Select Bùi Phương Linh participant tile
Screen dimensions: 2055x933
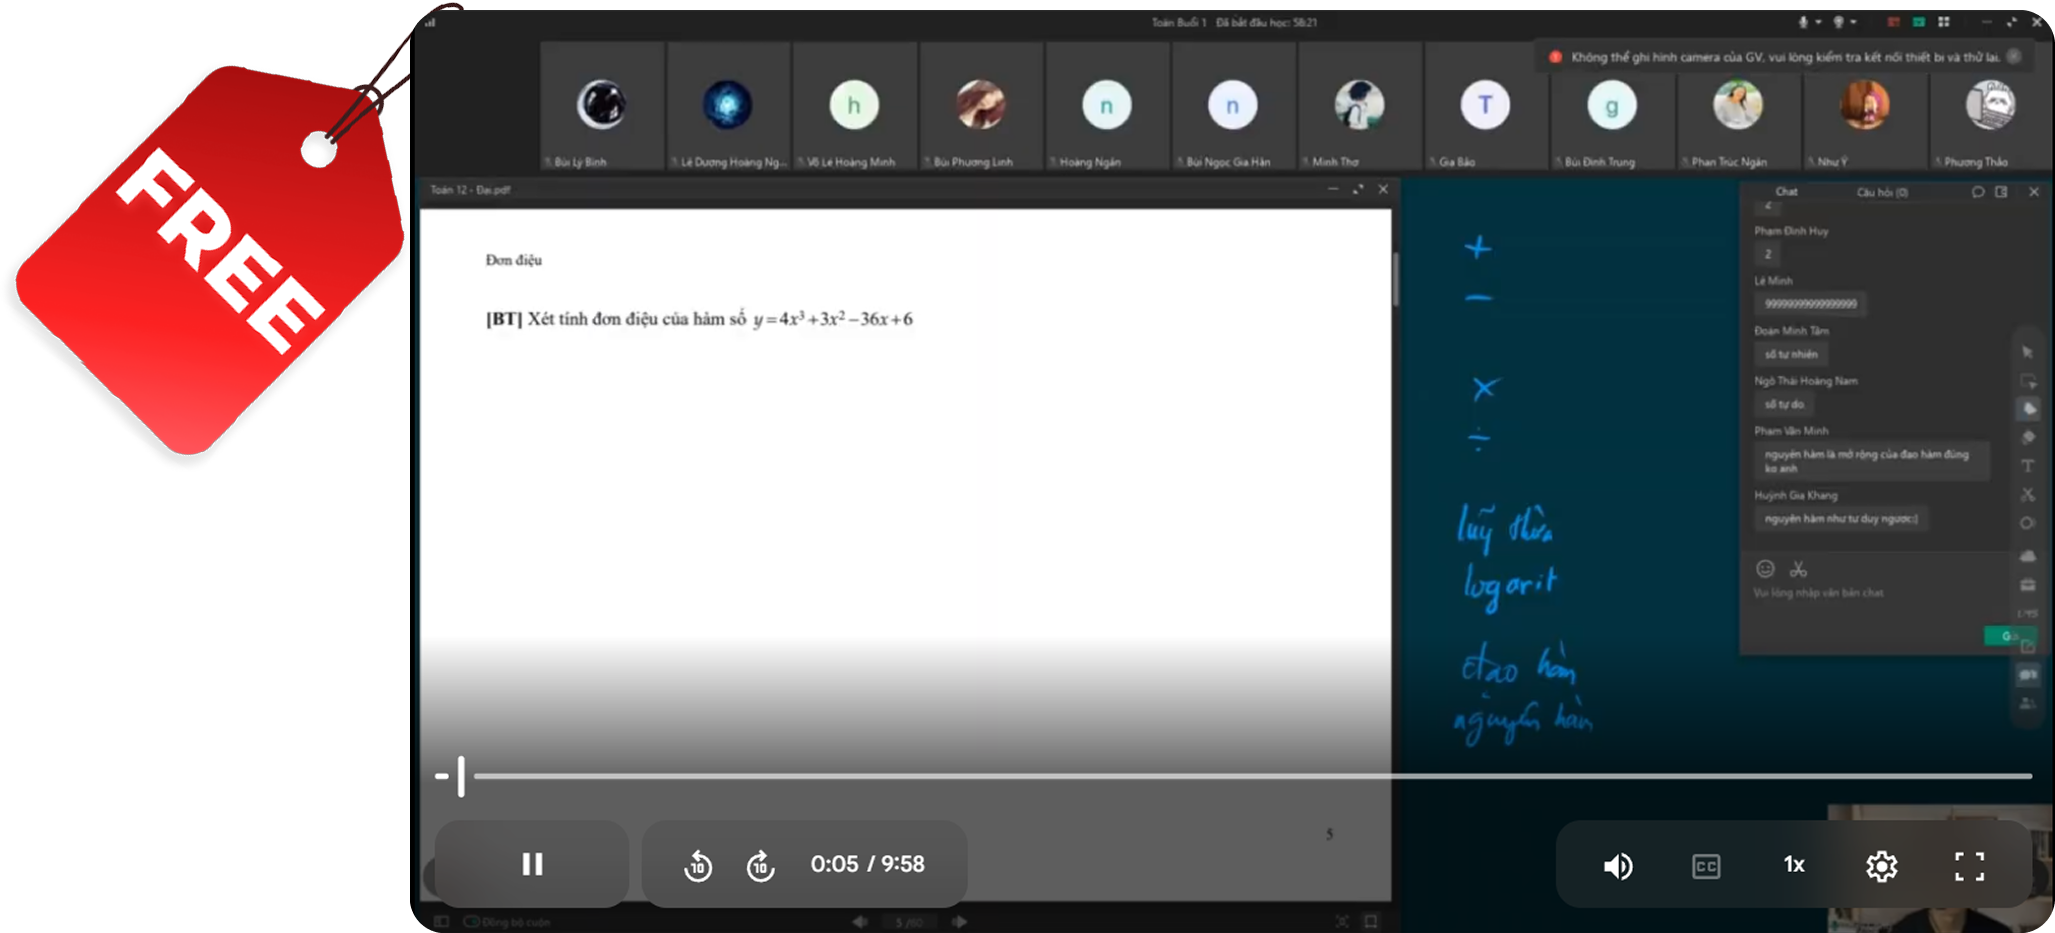[x=981, y=106]
